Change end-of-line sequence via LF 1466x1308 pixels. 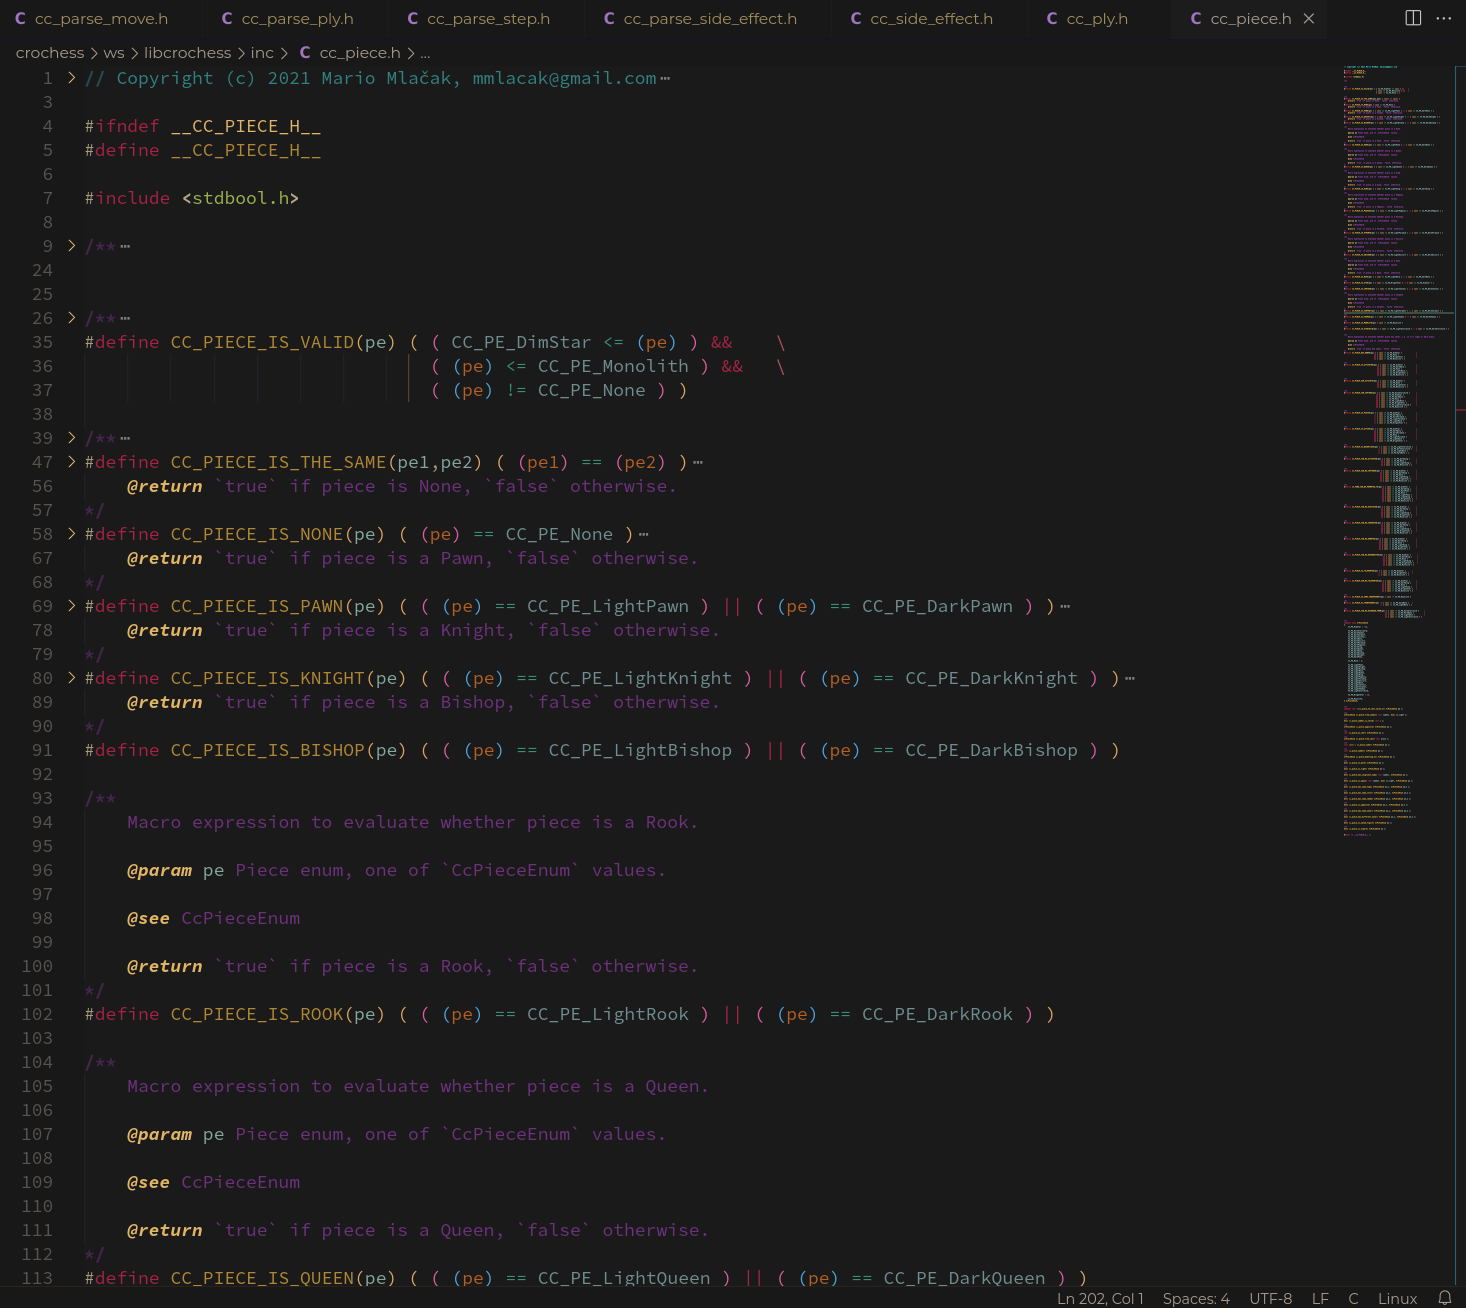[1320, 1298]
